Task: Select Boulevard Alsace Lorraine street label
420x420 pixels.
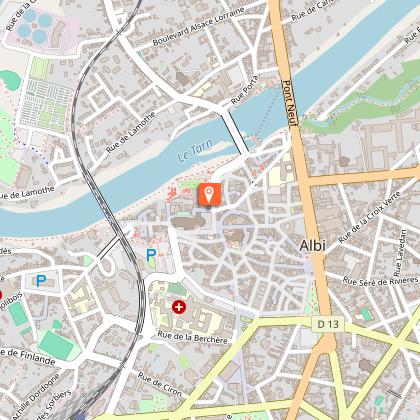Action: (199, 26)
